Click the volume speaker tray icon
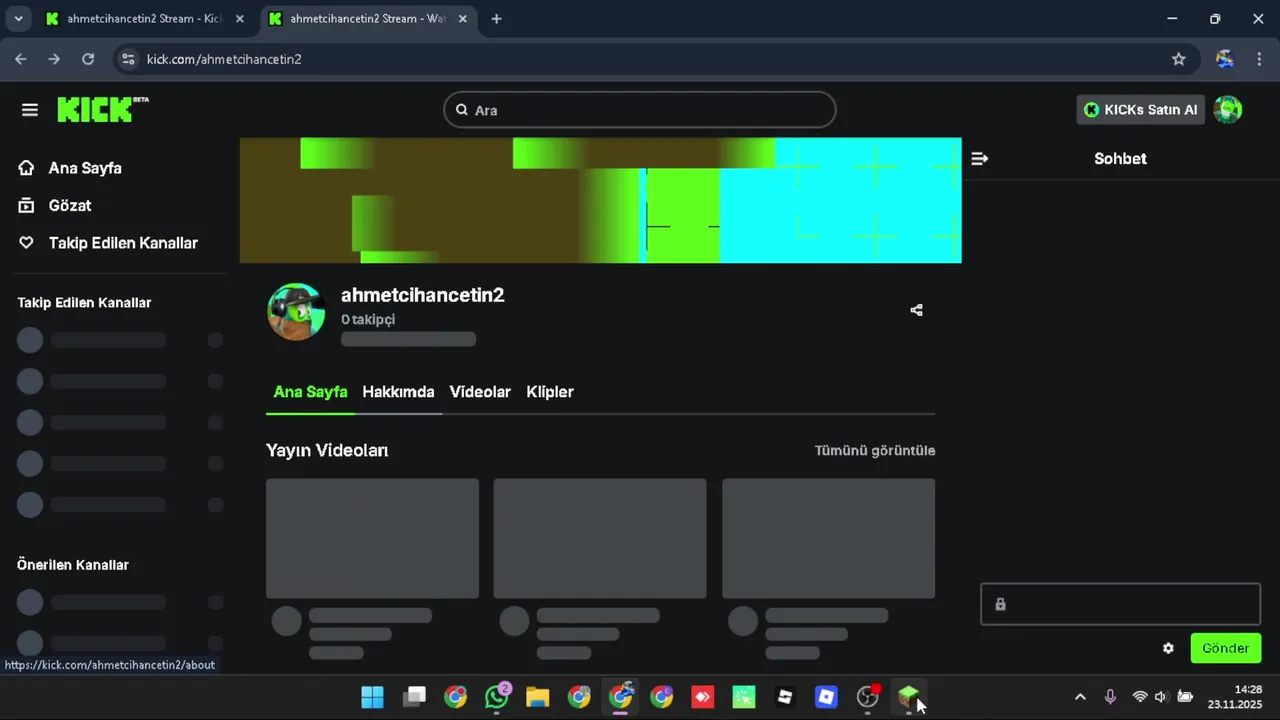 click(1161, 697)
